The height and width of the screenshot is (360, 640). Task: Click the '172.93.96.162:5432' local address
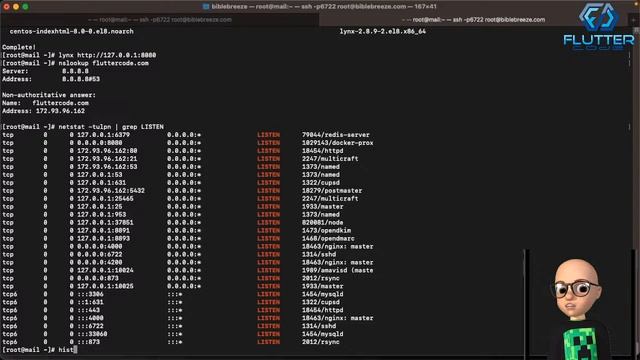pyautogui.click(x=111, y=191)
